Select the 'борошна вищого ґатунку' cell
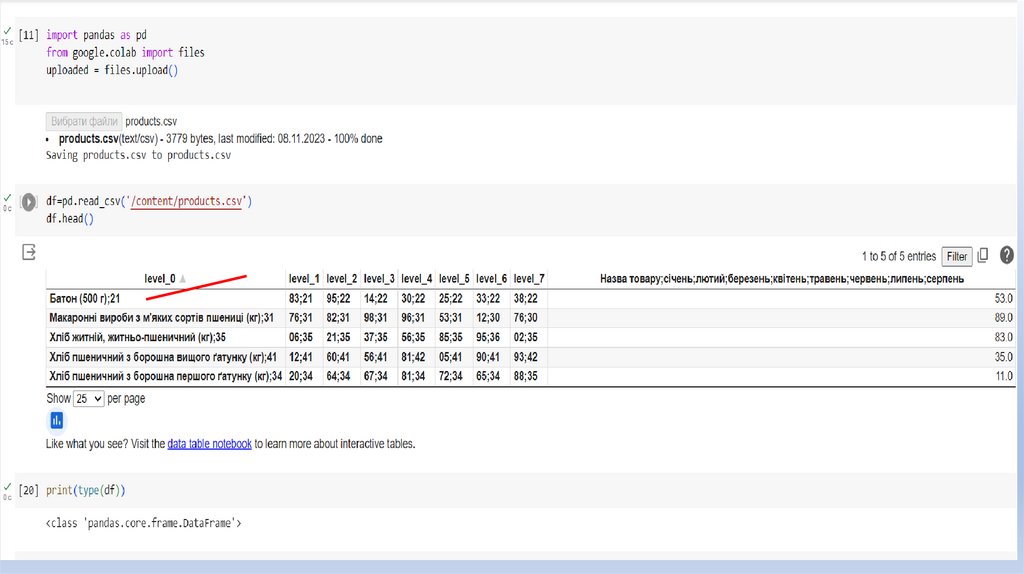 pyautogui.click(x=165, y=357)
